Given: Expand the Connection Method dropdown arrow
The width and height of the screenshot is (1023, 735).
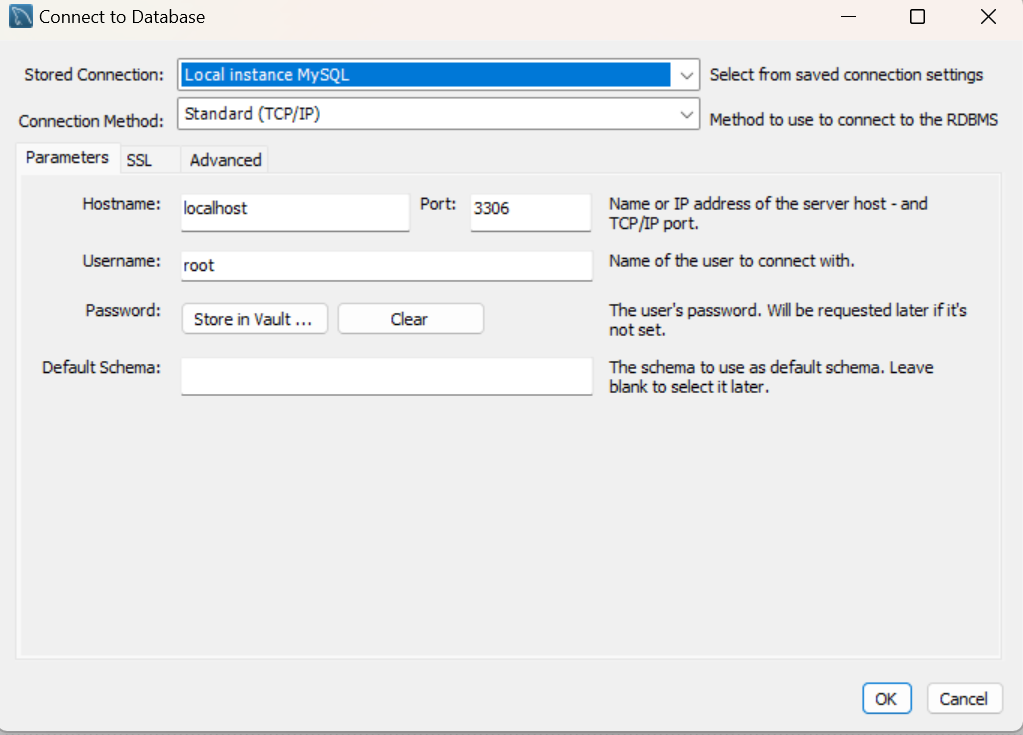Looking at the screenshot, I should pyautogui.click(x=686, y=114).
